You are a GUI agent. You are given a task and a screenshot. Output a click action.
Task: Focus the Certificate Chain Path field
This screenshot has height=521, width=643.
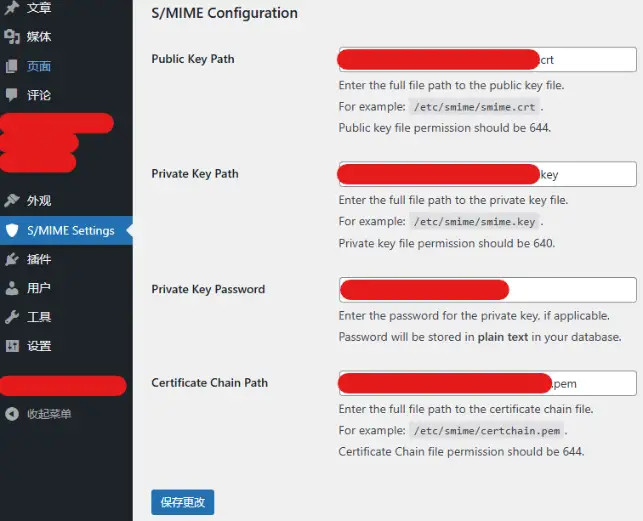[488, 383]
